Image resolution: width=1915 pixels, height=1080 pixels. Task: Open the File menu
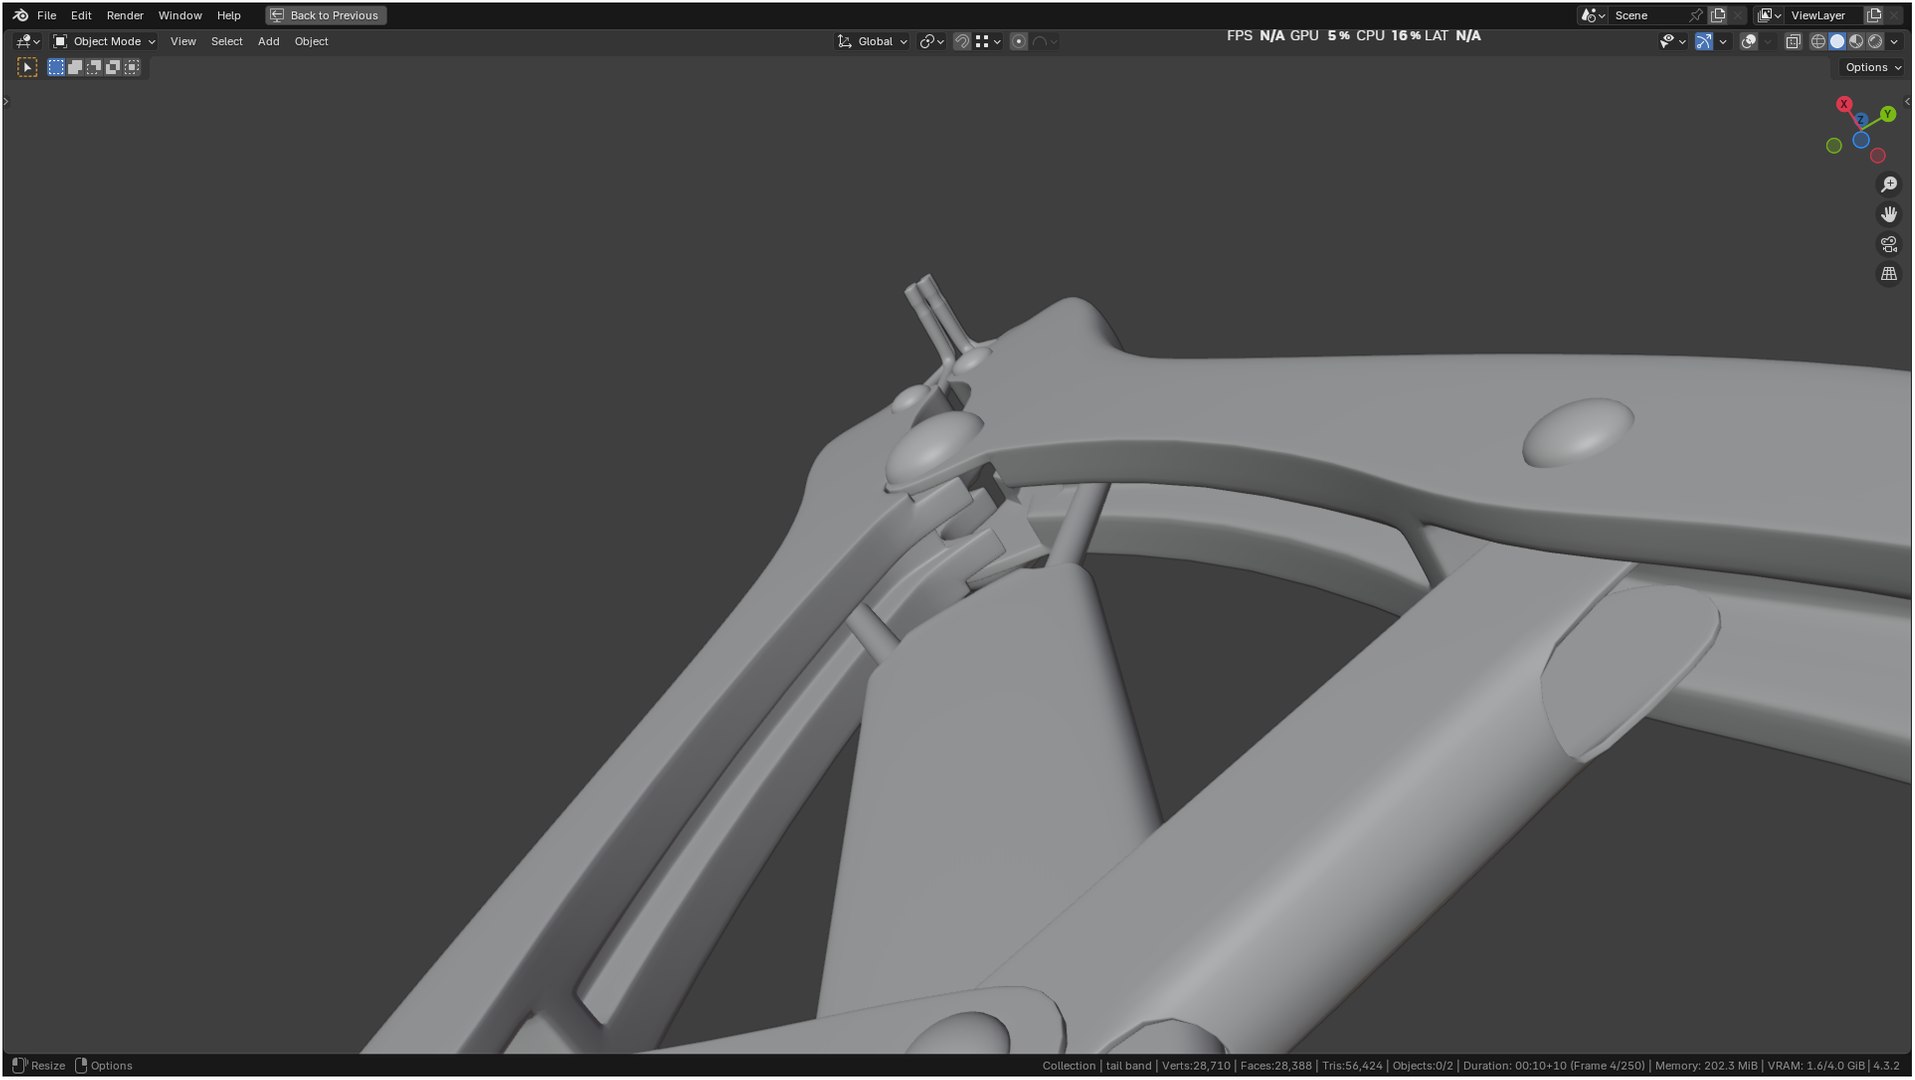tap(46, 15)
